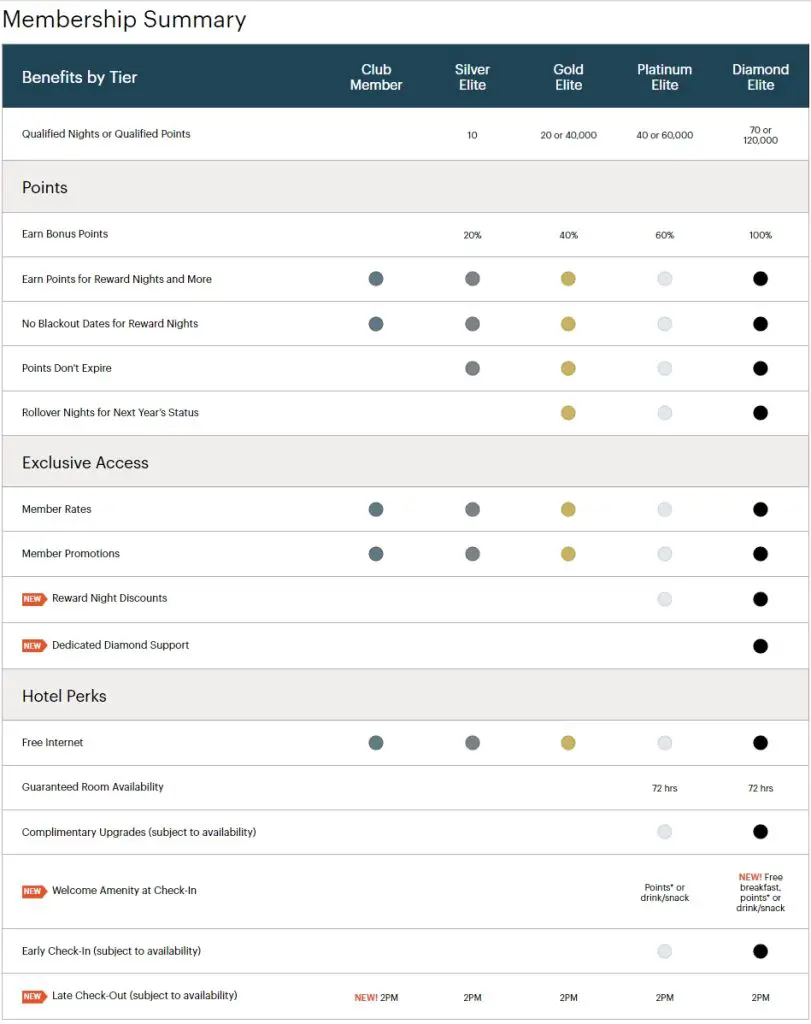Click the Guaranteed Room Availability row label
The width and height of the screenshot is (811, 1024).
click(93, 787)
